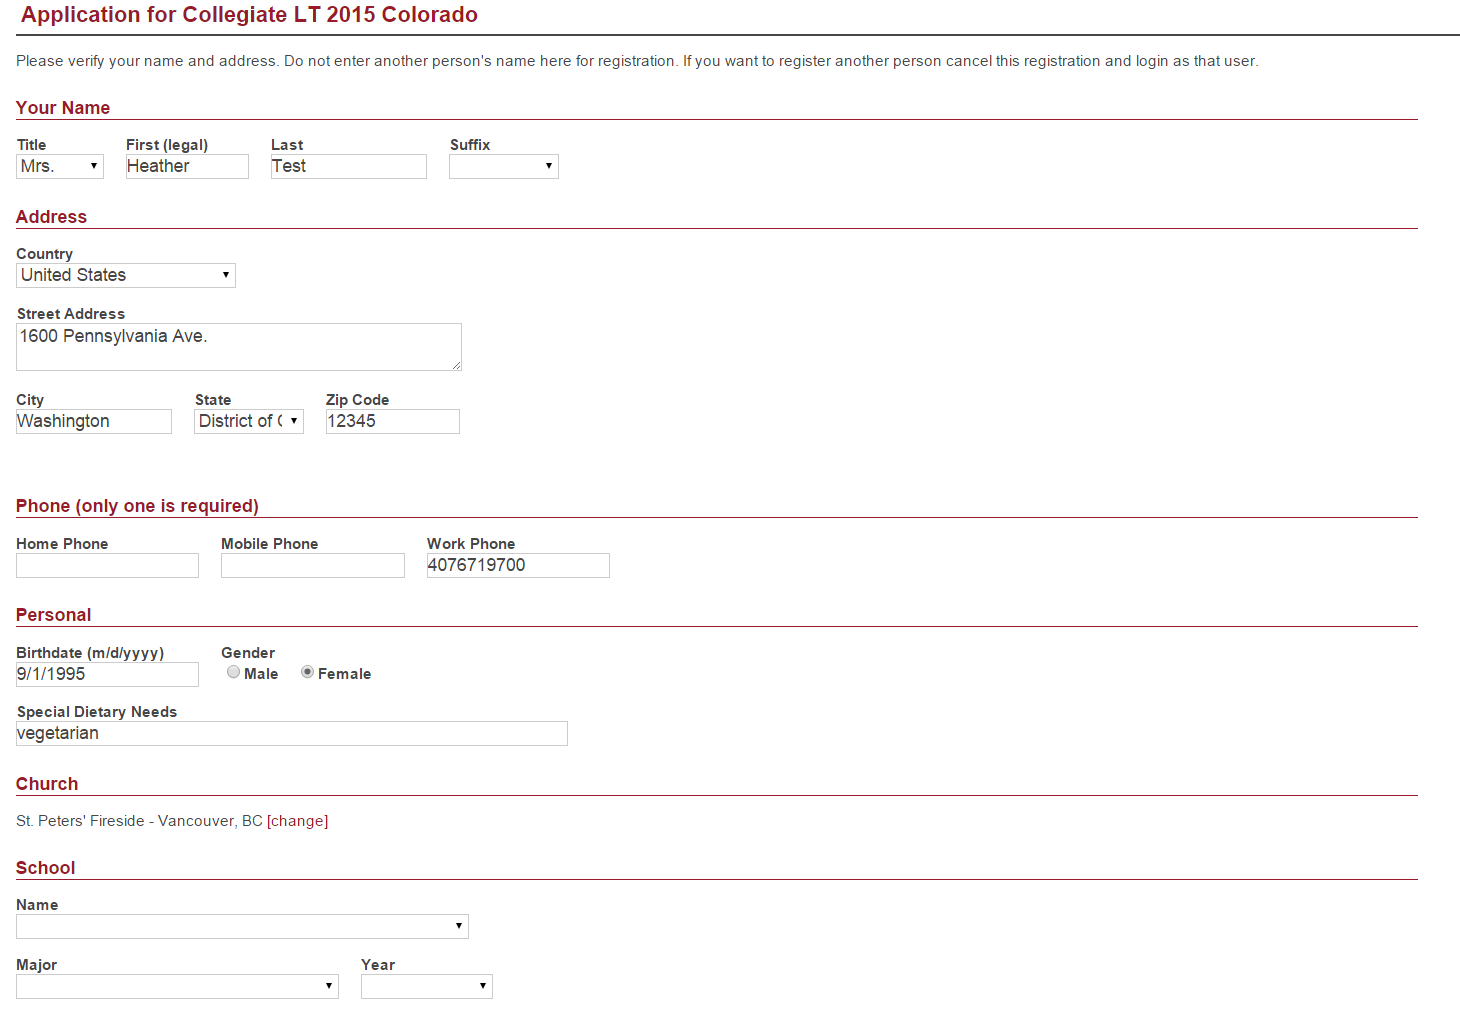Click the Last name input field

[348, 166]
